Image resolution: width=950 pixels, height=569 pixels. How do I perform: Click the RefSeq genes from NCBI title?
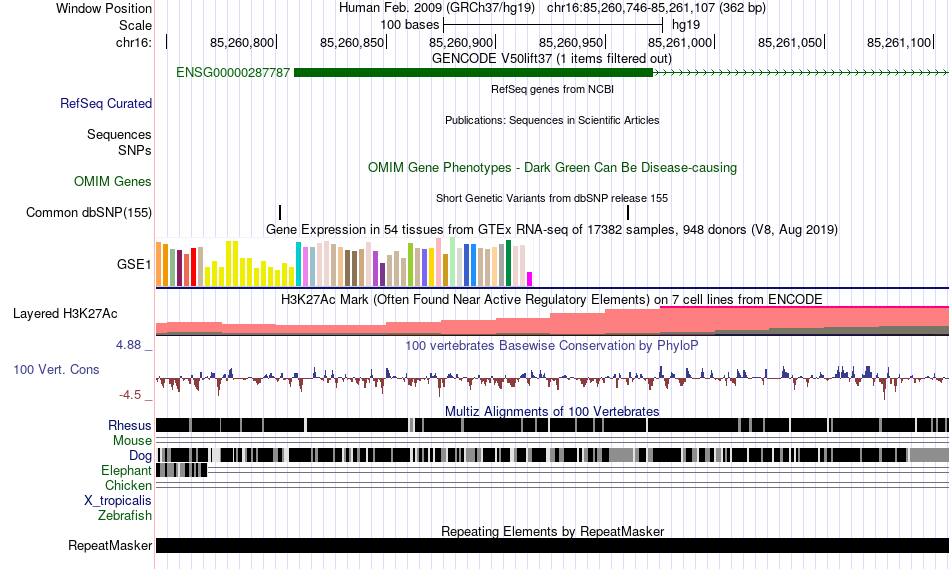pos(552,89)
